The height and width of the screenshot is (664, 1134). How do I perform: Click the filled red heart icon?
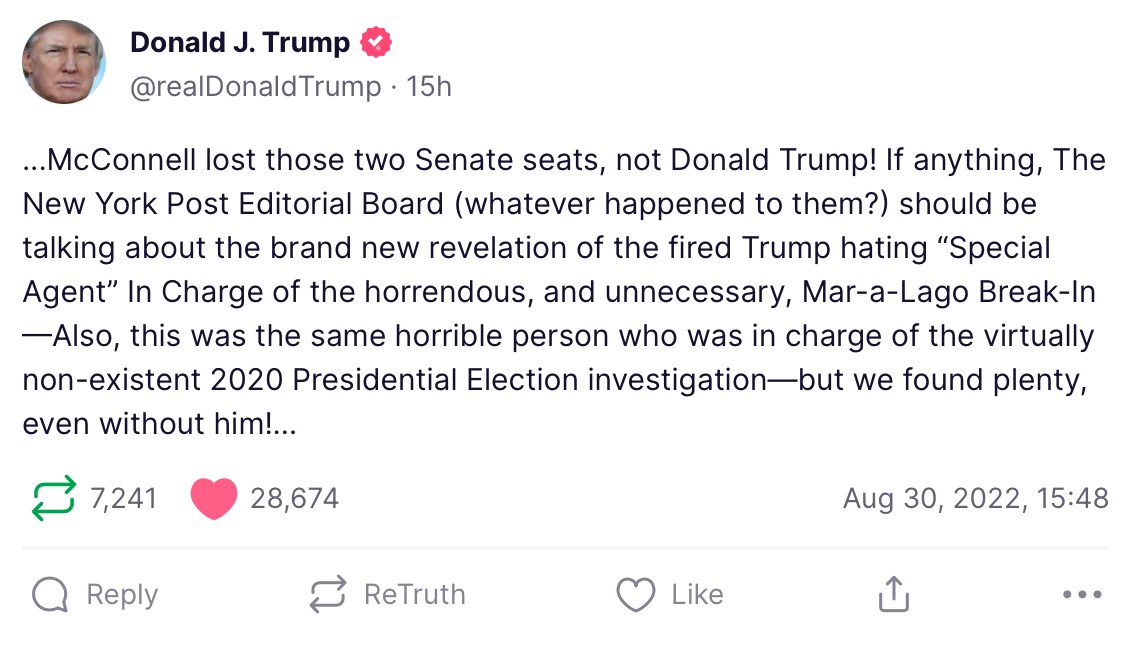coord(213,498)
